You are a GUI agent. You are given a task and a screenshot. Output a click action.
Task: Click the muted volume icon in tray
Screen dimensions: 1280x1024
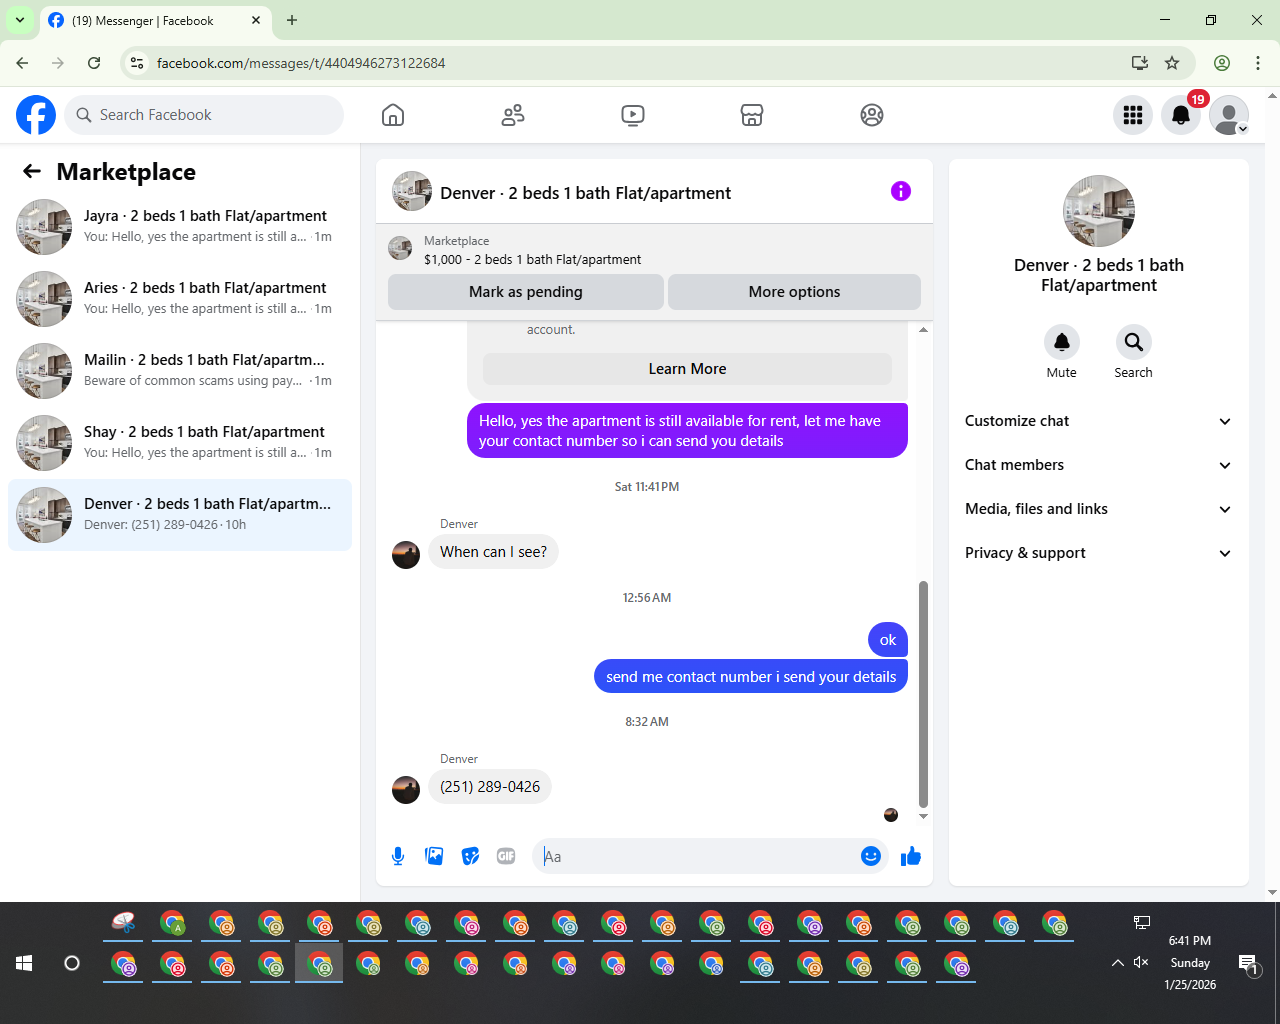point(1141,963)
